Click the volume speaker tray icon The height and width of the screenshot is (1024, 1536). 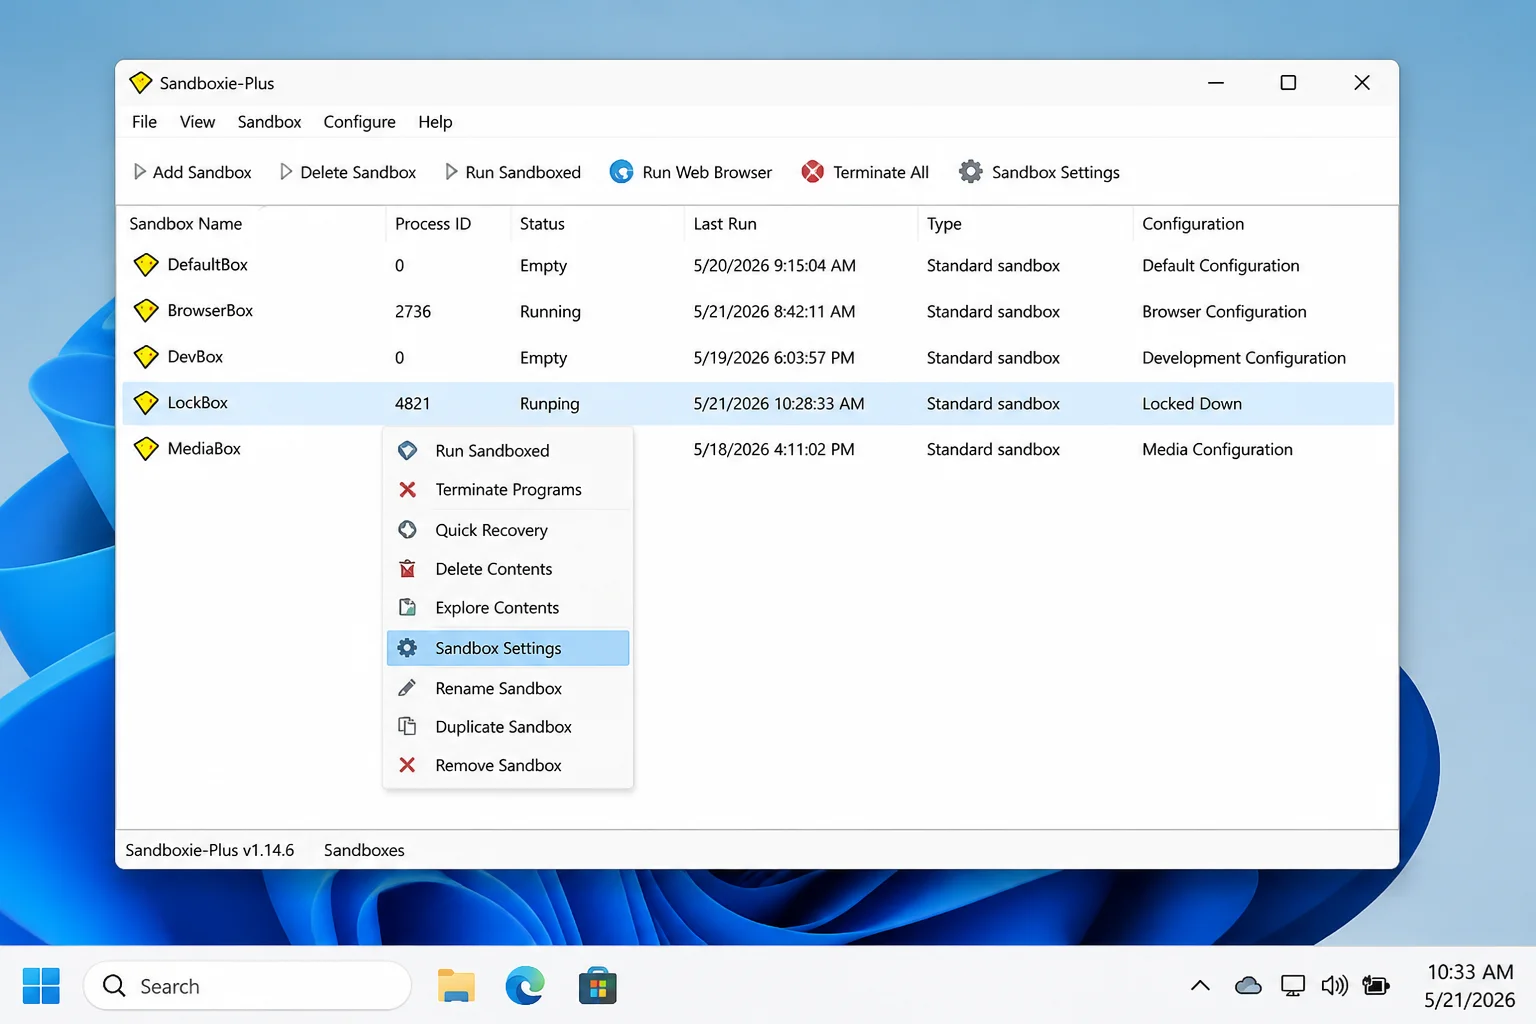click(1335, 986)
